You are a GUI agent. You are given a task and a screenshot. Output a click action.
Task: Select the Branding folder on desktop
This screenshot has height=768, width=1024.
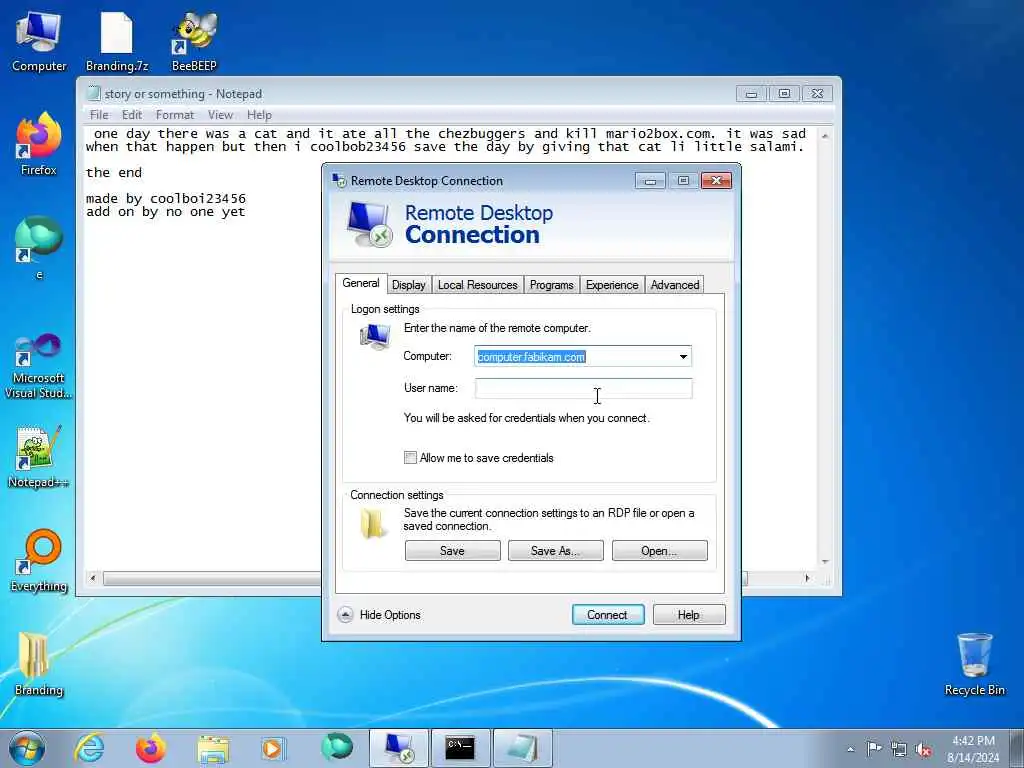click(39, 664)
